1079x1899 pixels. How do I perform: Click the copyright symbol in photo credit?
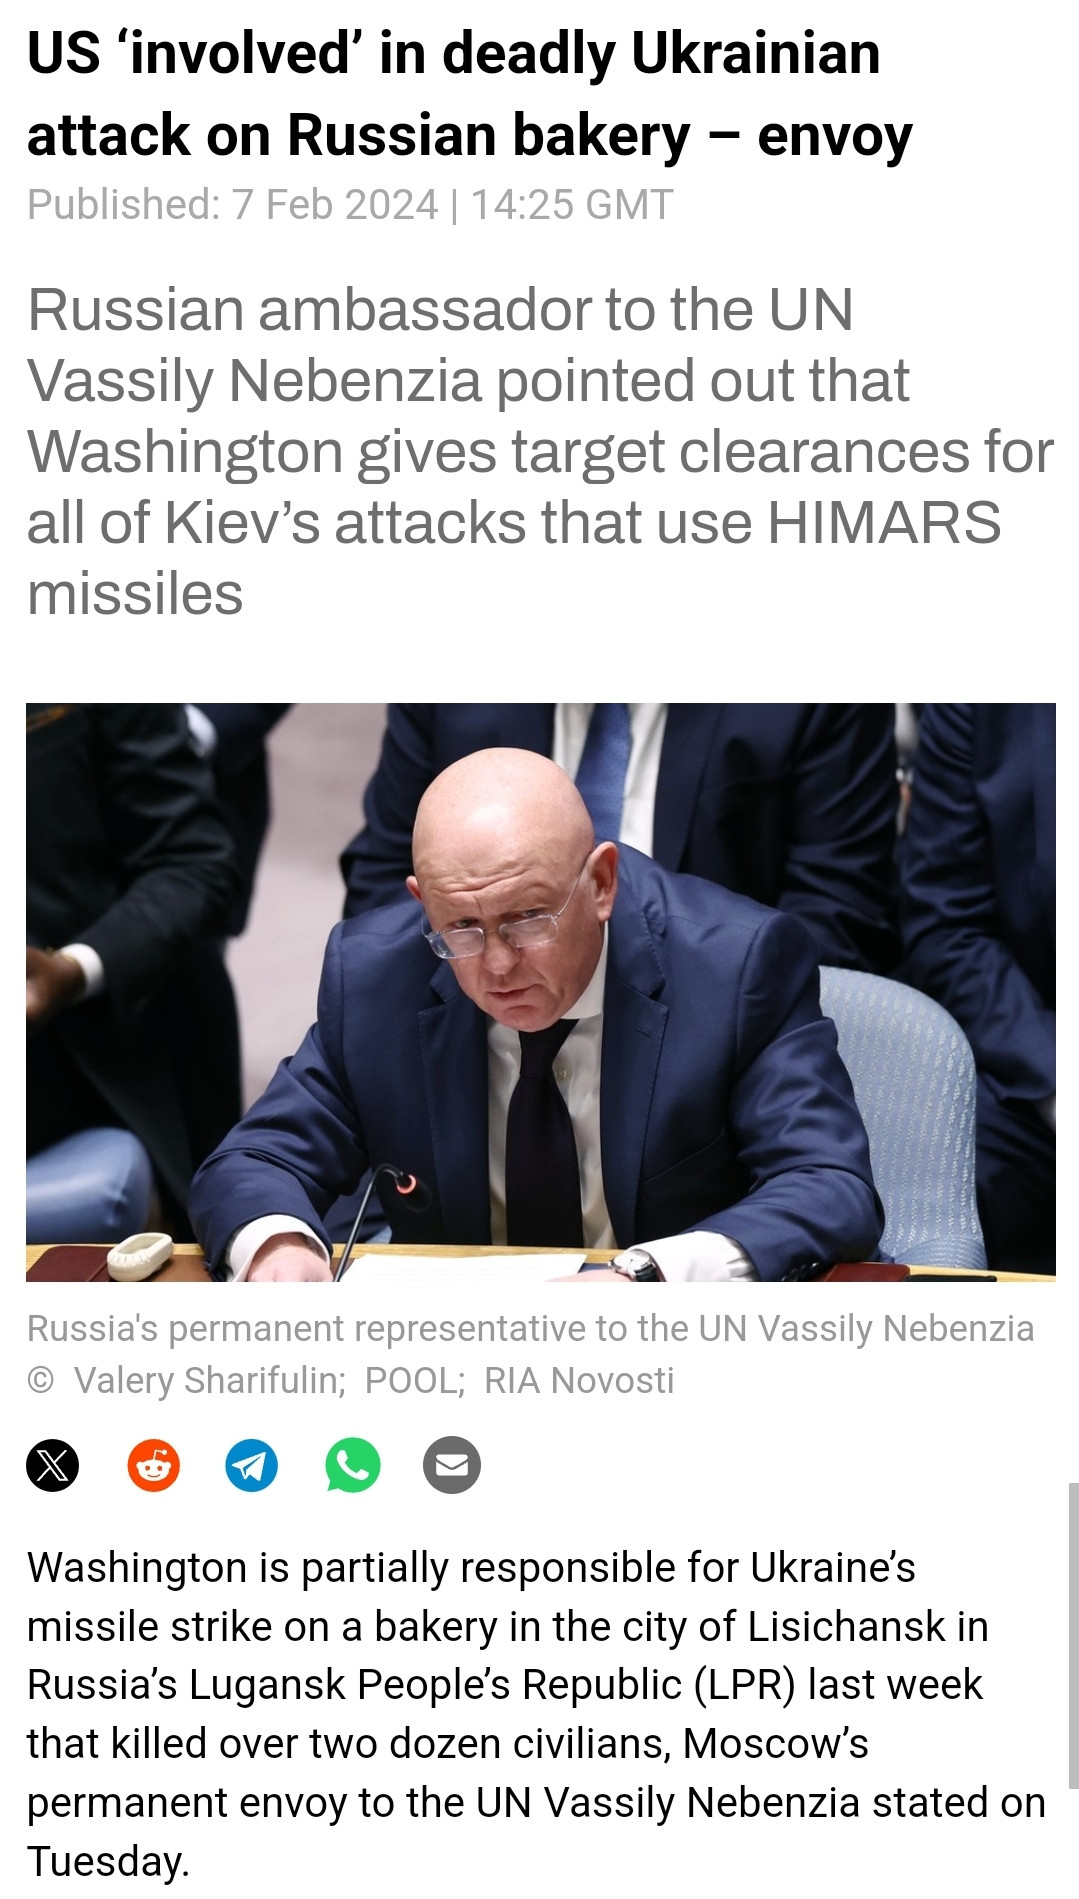[x=41, y=1381]
